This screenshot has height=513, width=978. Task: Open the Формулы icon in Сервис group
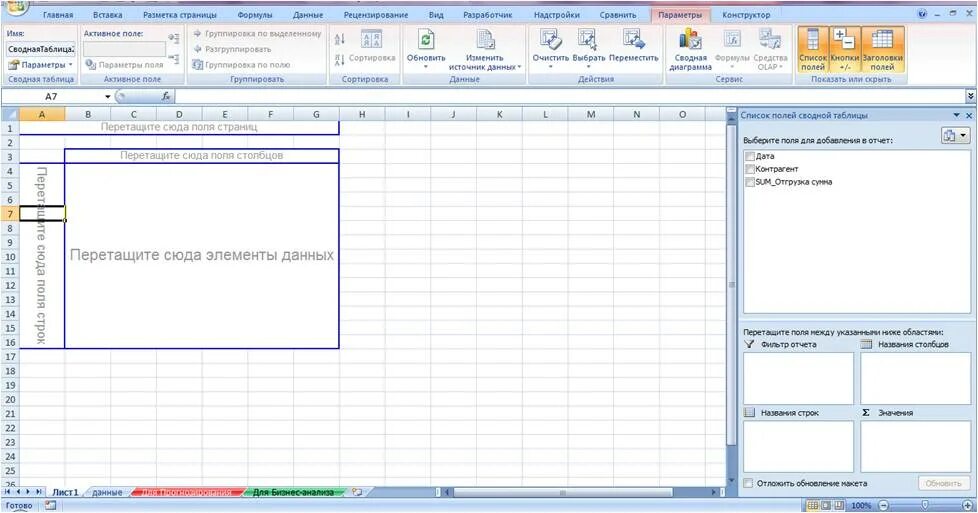(732, 40)
